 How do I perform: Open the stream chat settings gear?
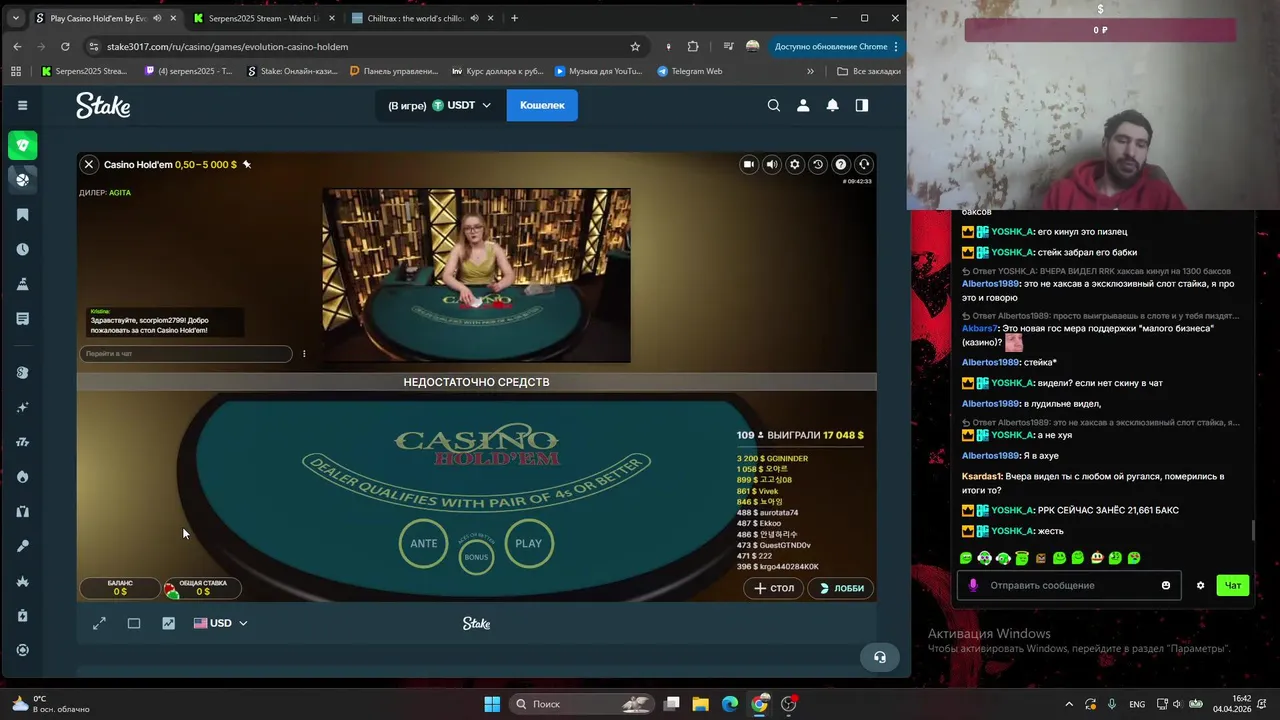[x=1201, y=585]
